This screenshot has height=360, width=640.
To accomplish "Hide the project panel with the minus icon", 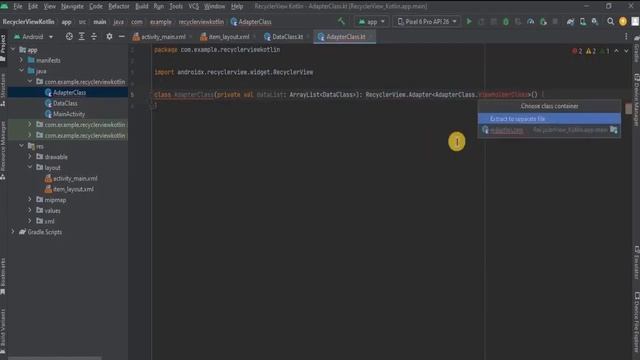I will click(x=121, y=37).
